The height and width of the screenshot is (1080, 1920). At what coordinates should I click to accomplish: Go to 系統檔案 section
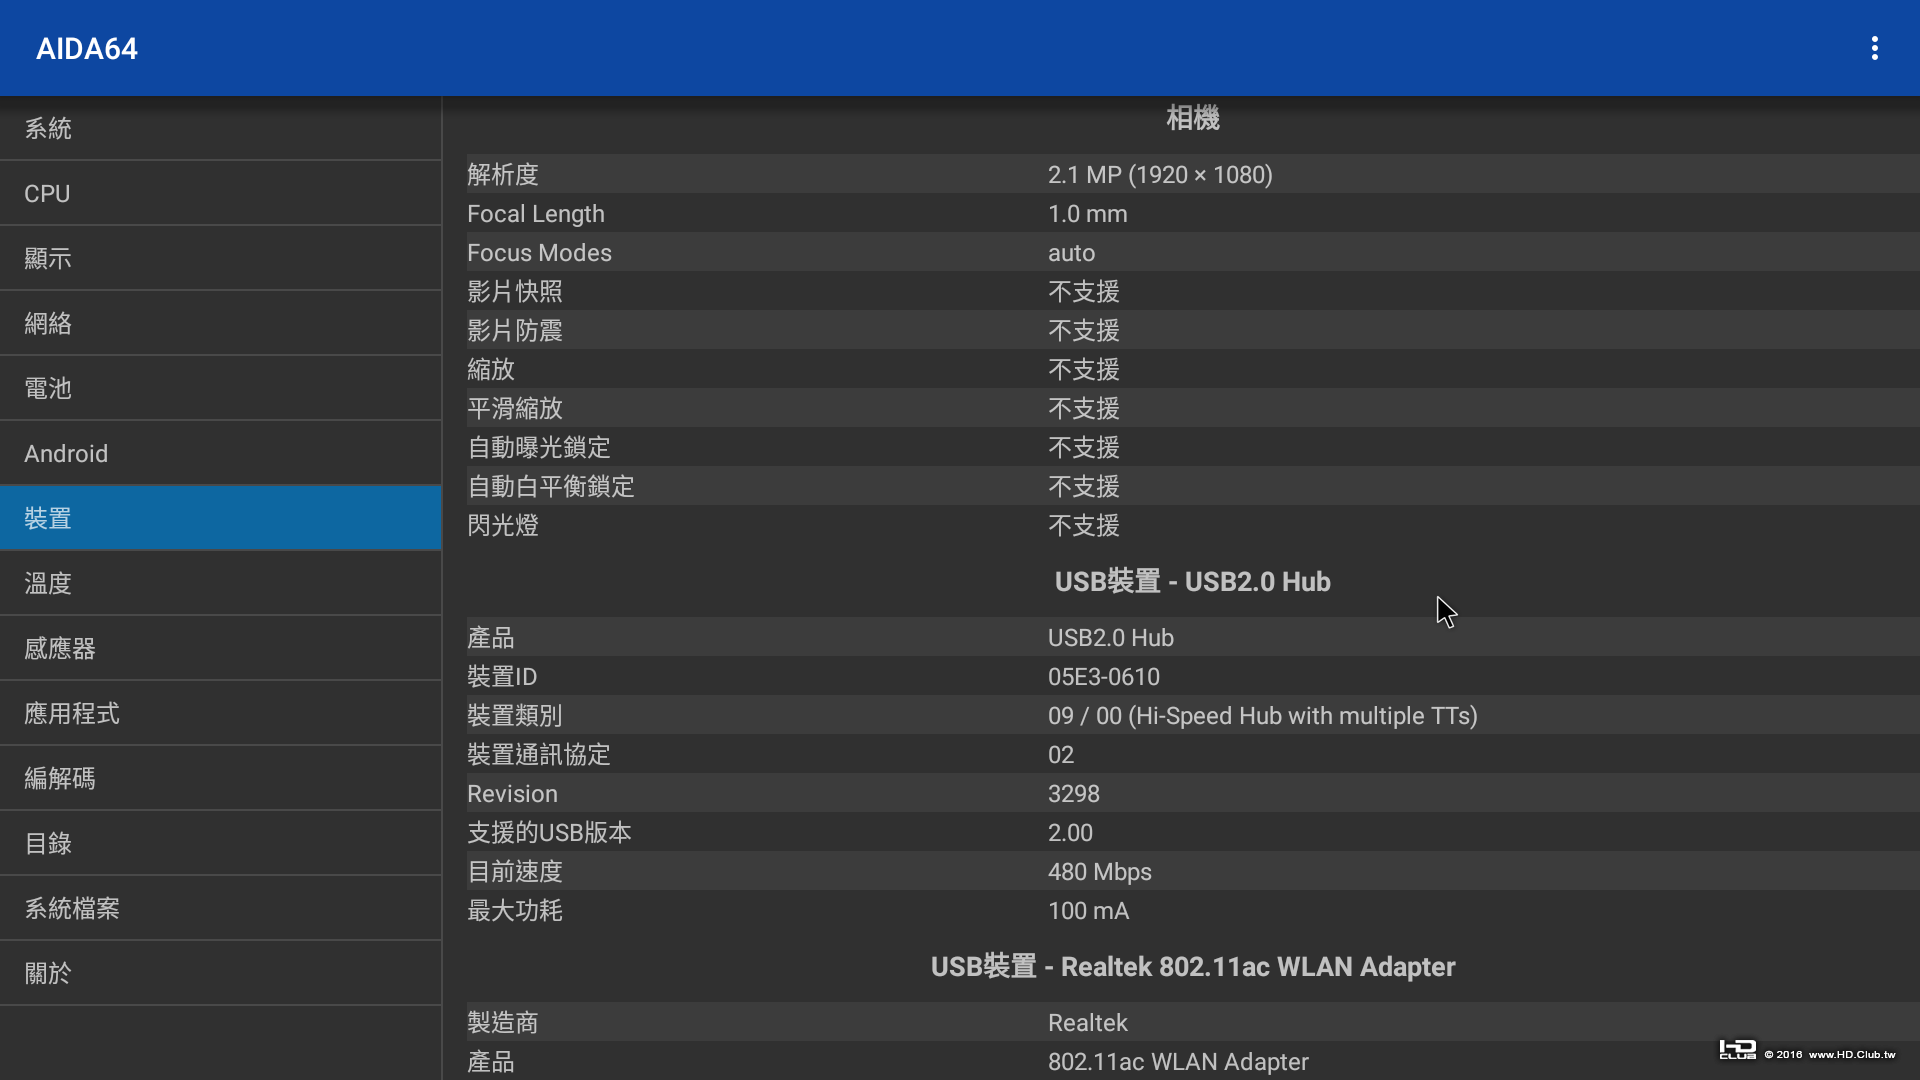point(220,908)
